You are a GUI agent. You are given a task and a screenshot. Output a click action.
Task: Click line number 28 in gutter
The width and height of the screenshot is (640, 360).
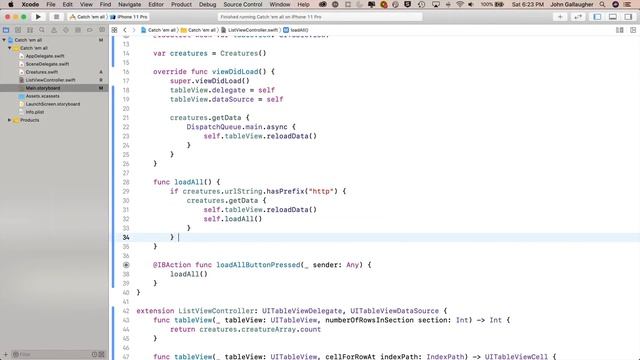pyautogui.click(x=126, y=182)
